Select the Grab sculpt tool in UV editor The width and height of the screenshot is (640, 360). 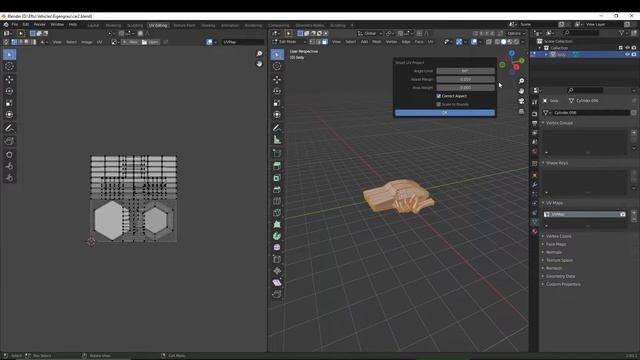point(9,155)
